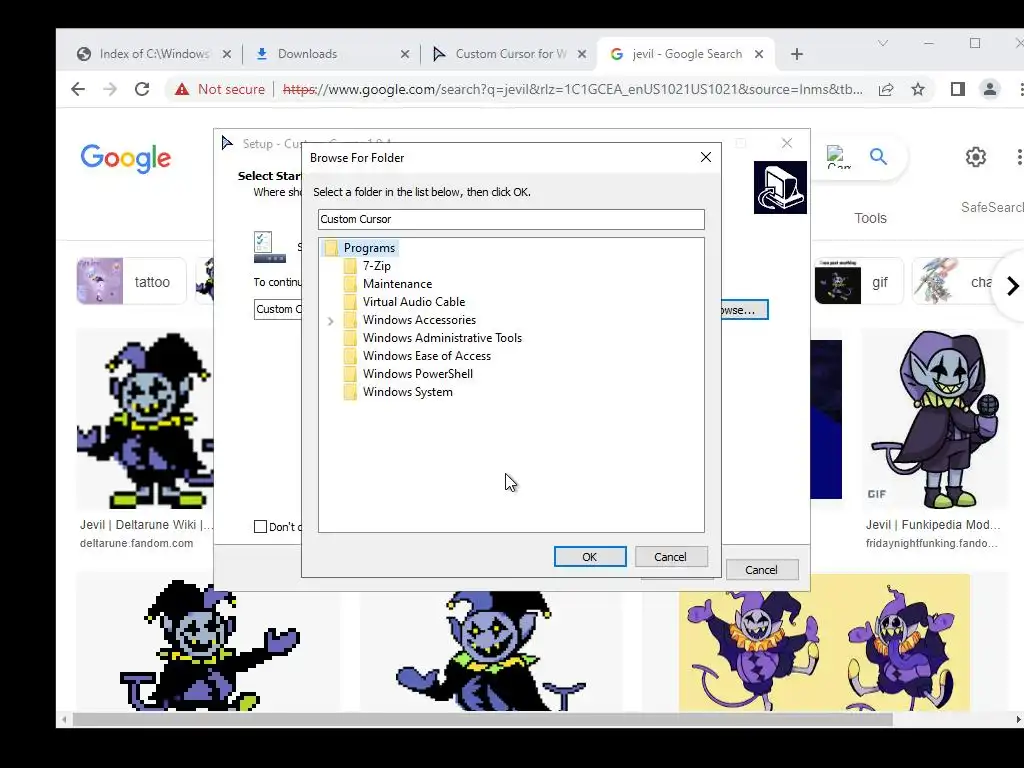This screenshot has height=768, width=1024.
Task: Click the installer computer icon in setup header
Action: pyautogui.click(x=780, y=187)
